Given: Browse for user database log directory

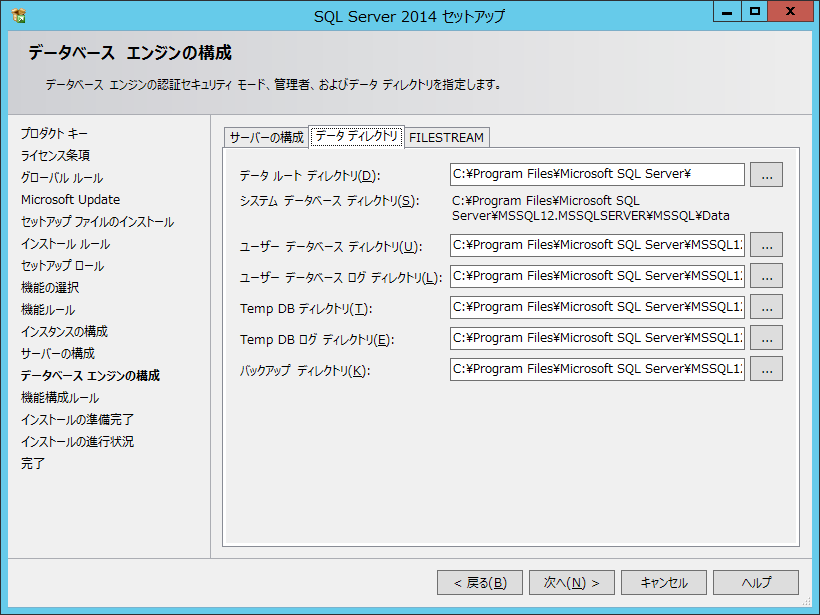Looking at the screenshot, I should 766,276.
